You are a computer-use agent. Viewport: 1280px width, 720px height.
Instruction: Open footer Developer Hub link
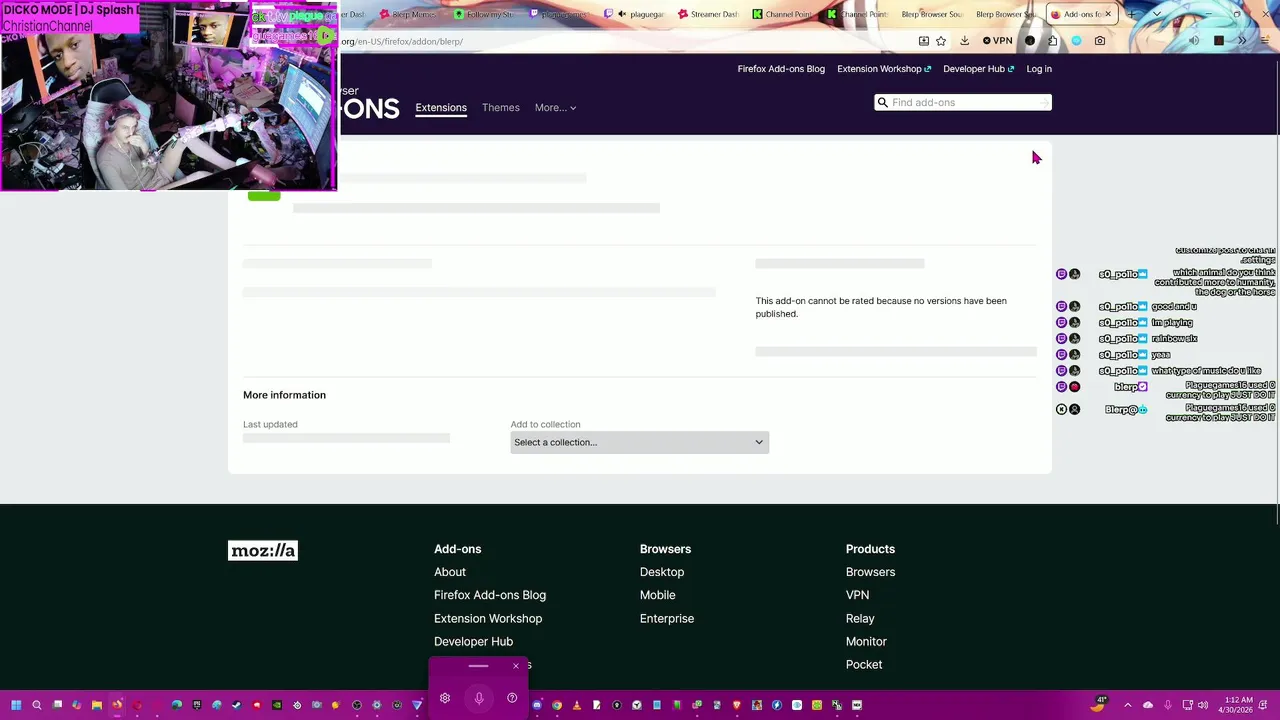pyautogui.click(x=473, y=641)
